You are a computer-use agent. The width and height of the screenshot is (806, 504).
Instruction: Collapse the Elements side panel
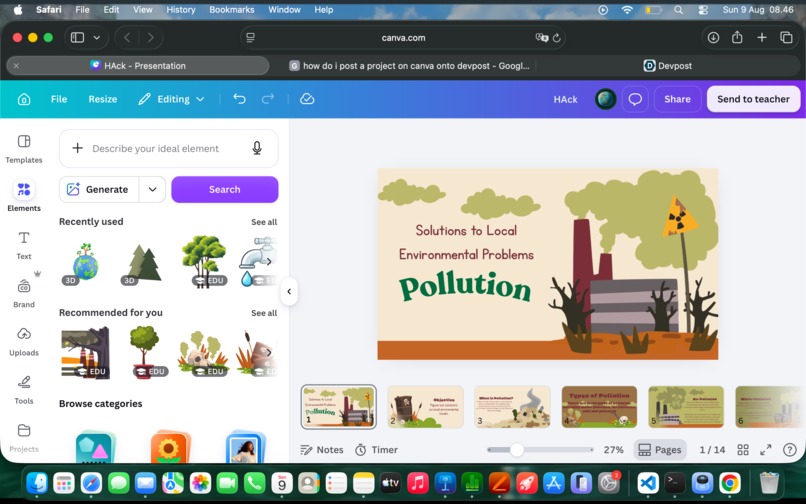click(289, 292)
